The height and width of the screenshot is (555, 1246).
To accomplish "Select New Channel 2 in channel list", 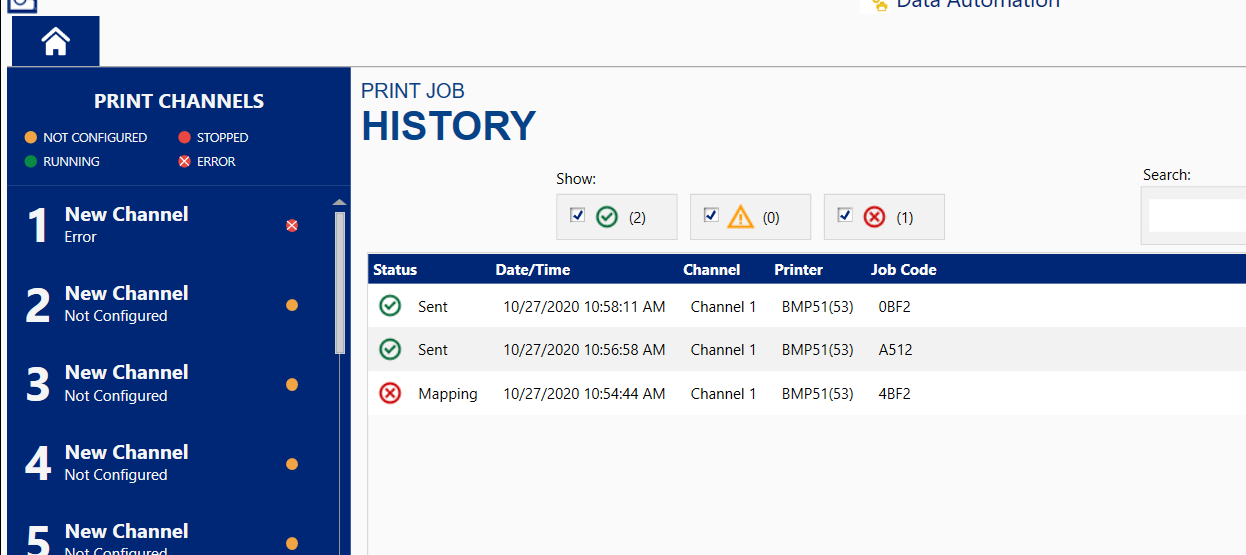I will pos(126,304).
